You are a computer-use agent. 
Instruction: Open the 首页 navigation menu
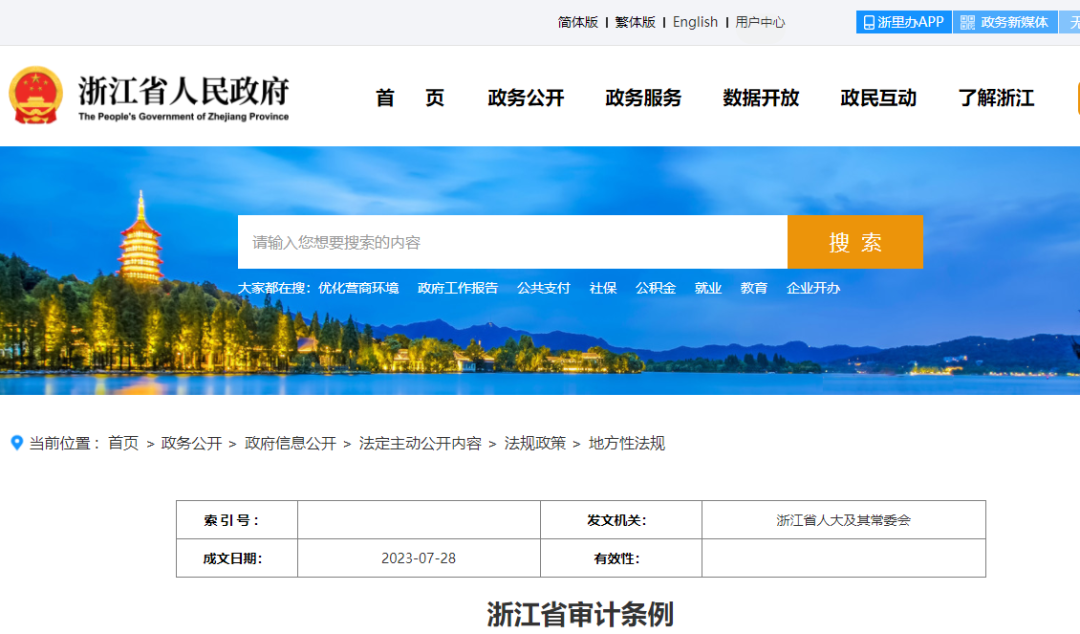(410, 98)
